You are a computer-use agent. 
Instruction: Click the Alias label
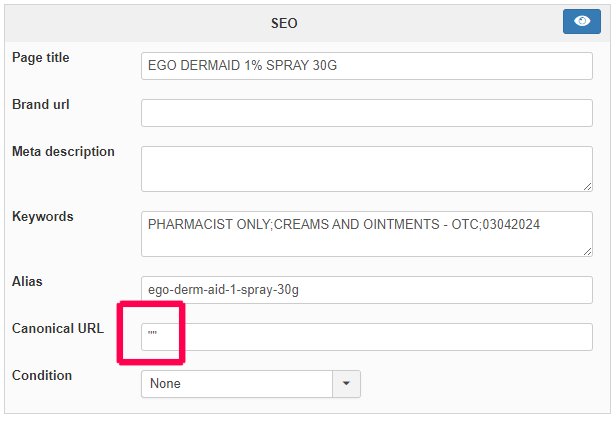27,282
